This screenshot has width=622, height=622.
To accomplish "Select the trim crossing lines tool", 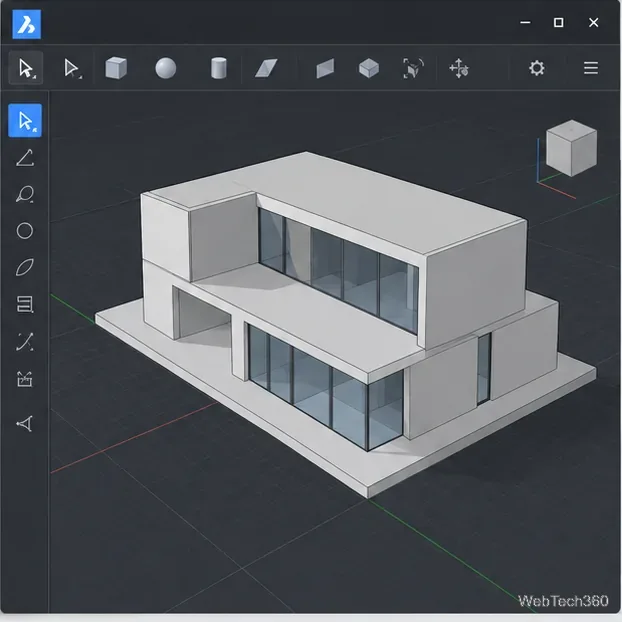I will click(x=25, y=342).
